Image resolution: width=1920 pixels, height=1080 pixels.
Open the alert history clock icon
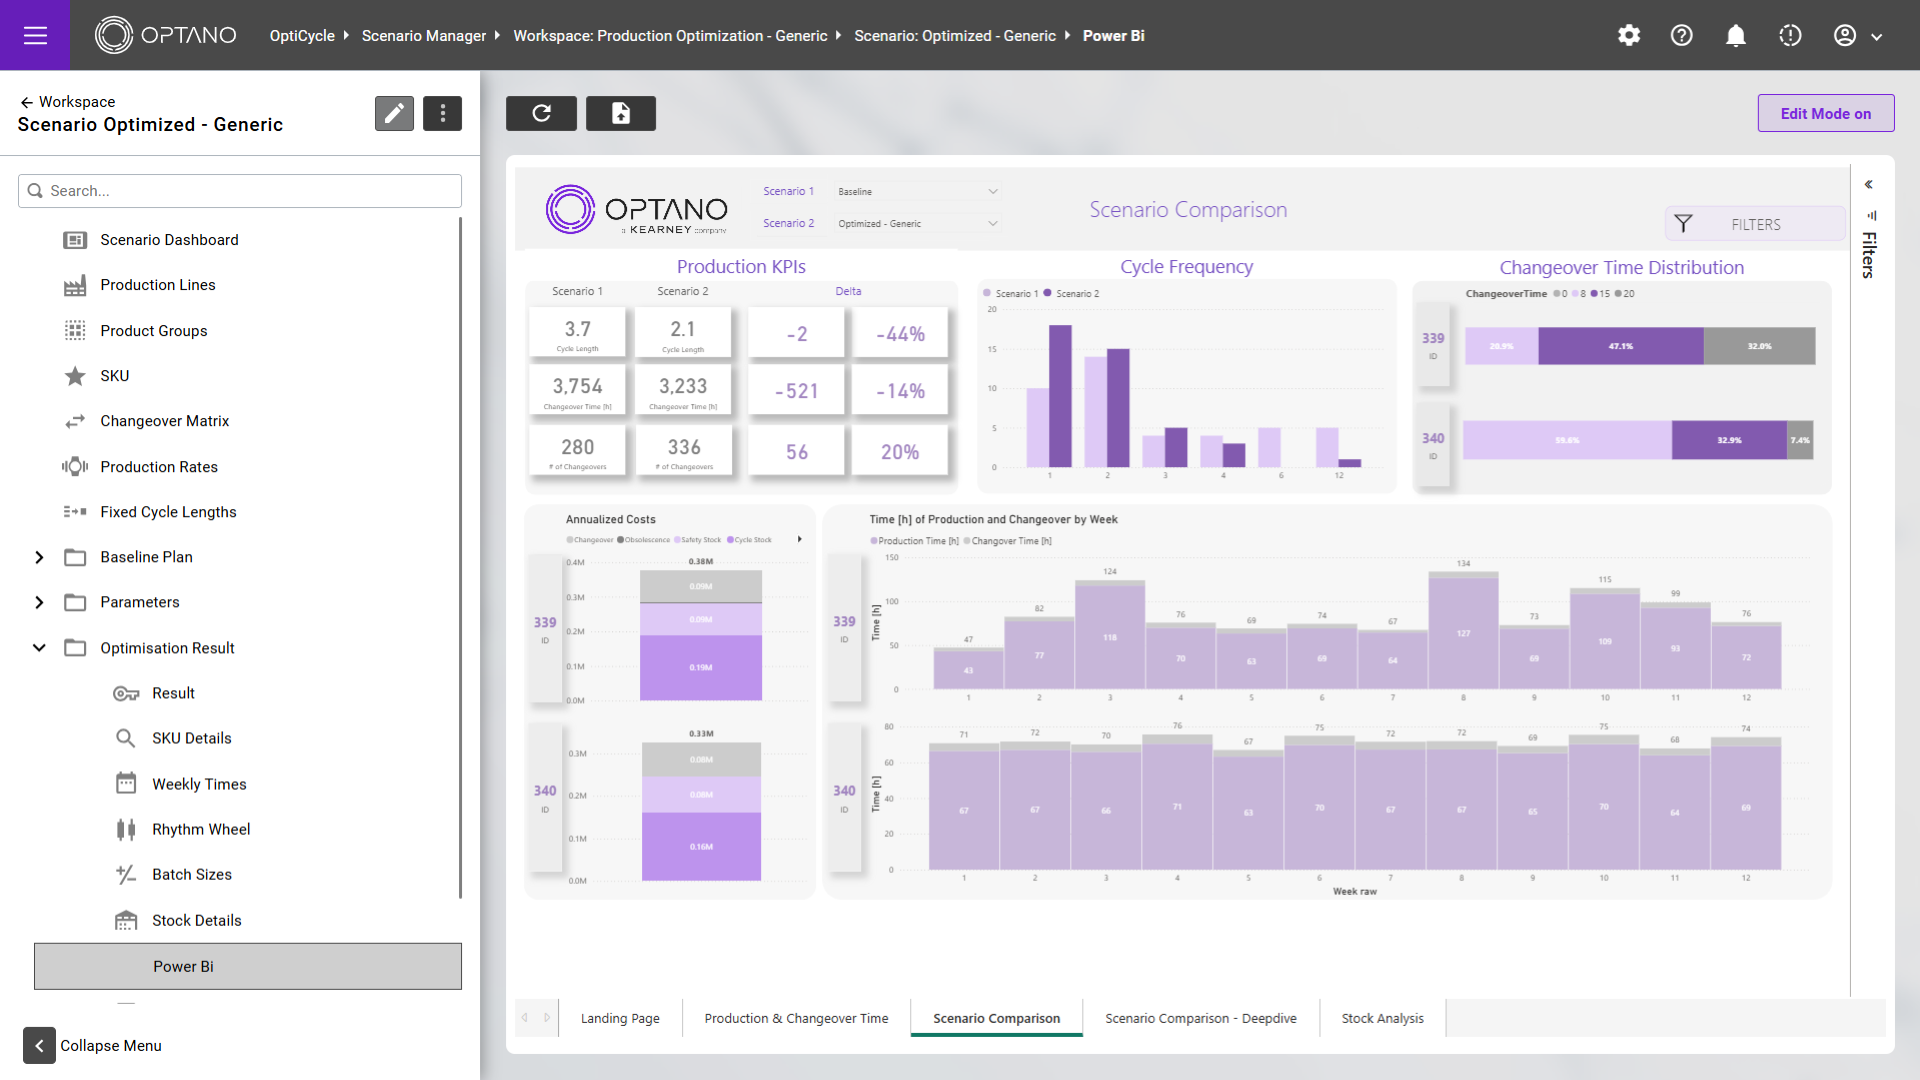[1790, 35]
